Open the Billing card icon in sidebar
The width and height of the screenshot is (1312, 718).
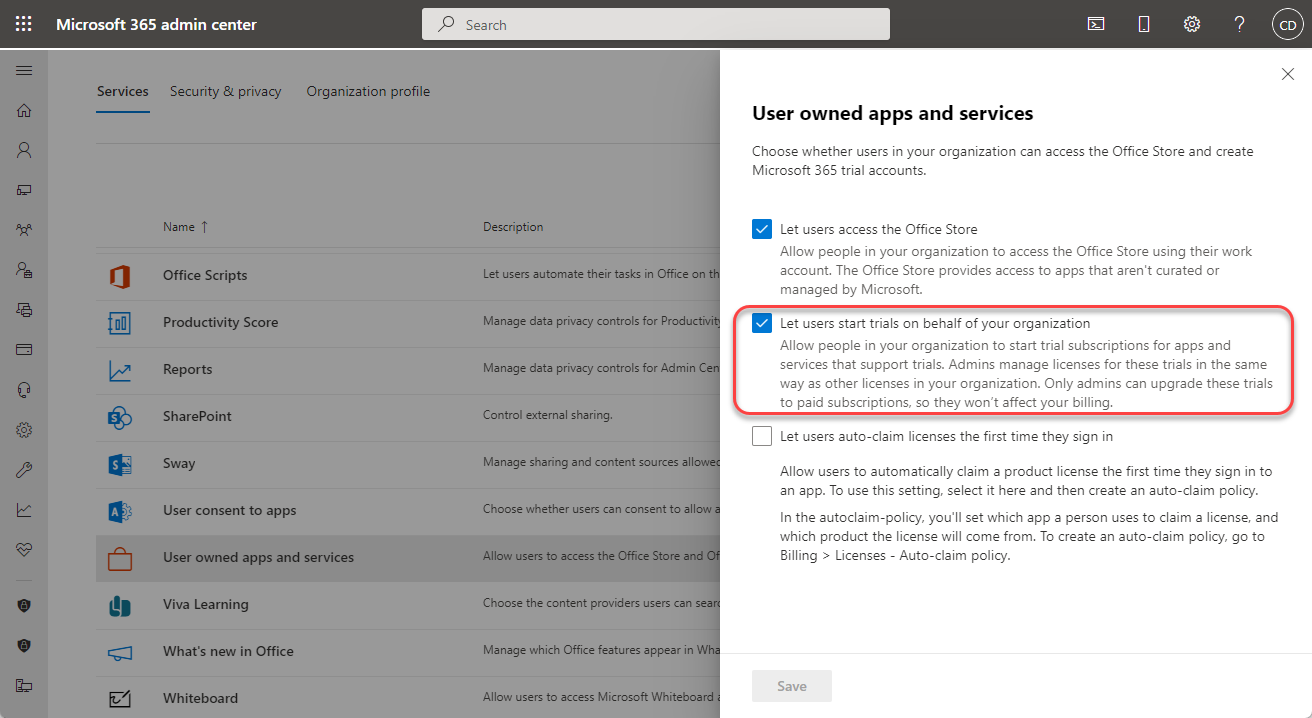(x=24, y=350)
